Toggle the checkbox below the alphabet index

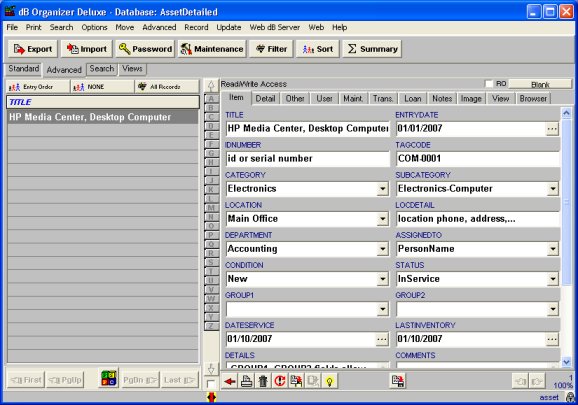coord(211,384)
